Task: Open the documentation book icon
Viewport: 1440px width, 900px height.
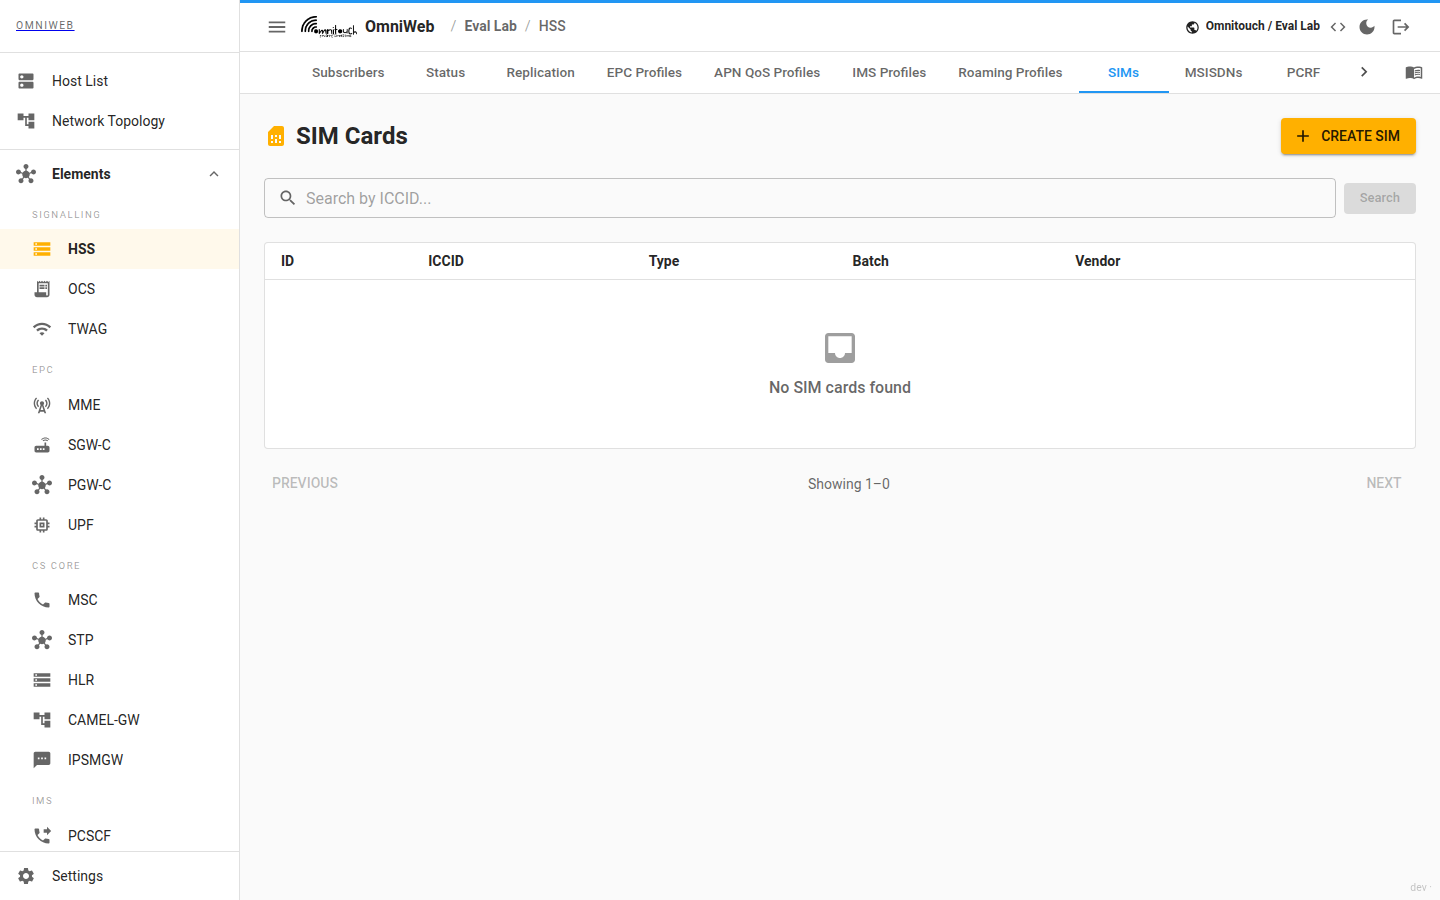Action: [1414, 73]
